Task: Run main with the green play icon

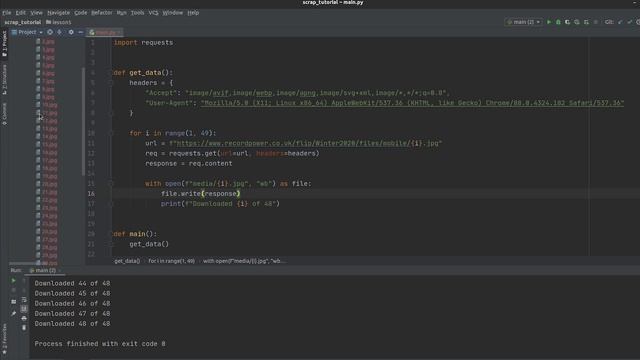Action: tap(549, 22)
